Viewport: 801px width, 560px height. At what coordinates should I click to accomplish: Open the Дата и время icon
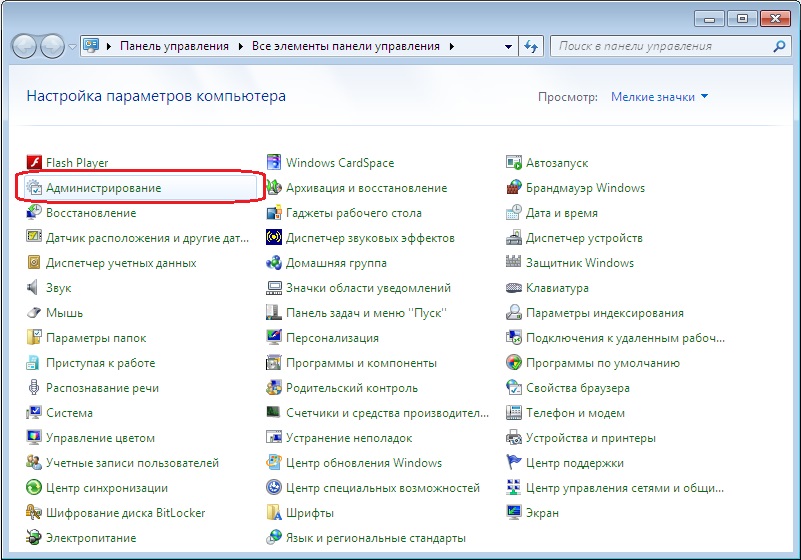[514, 213]
